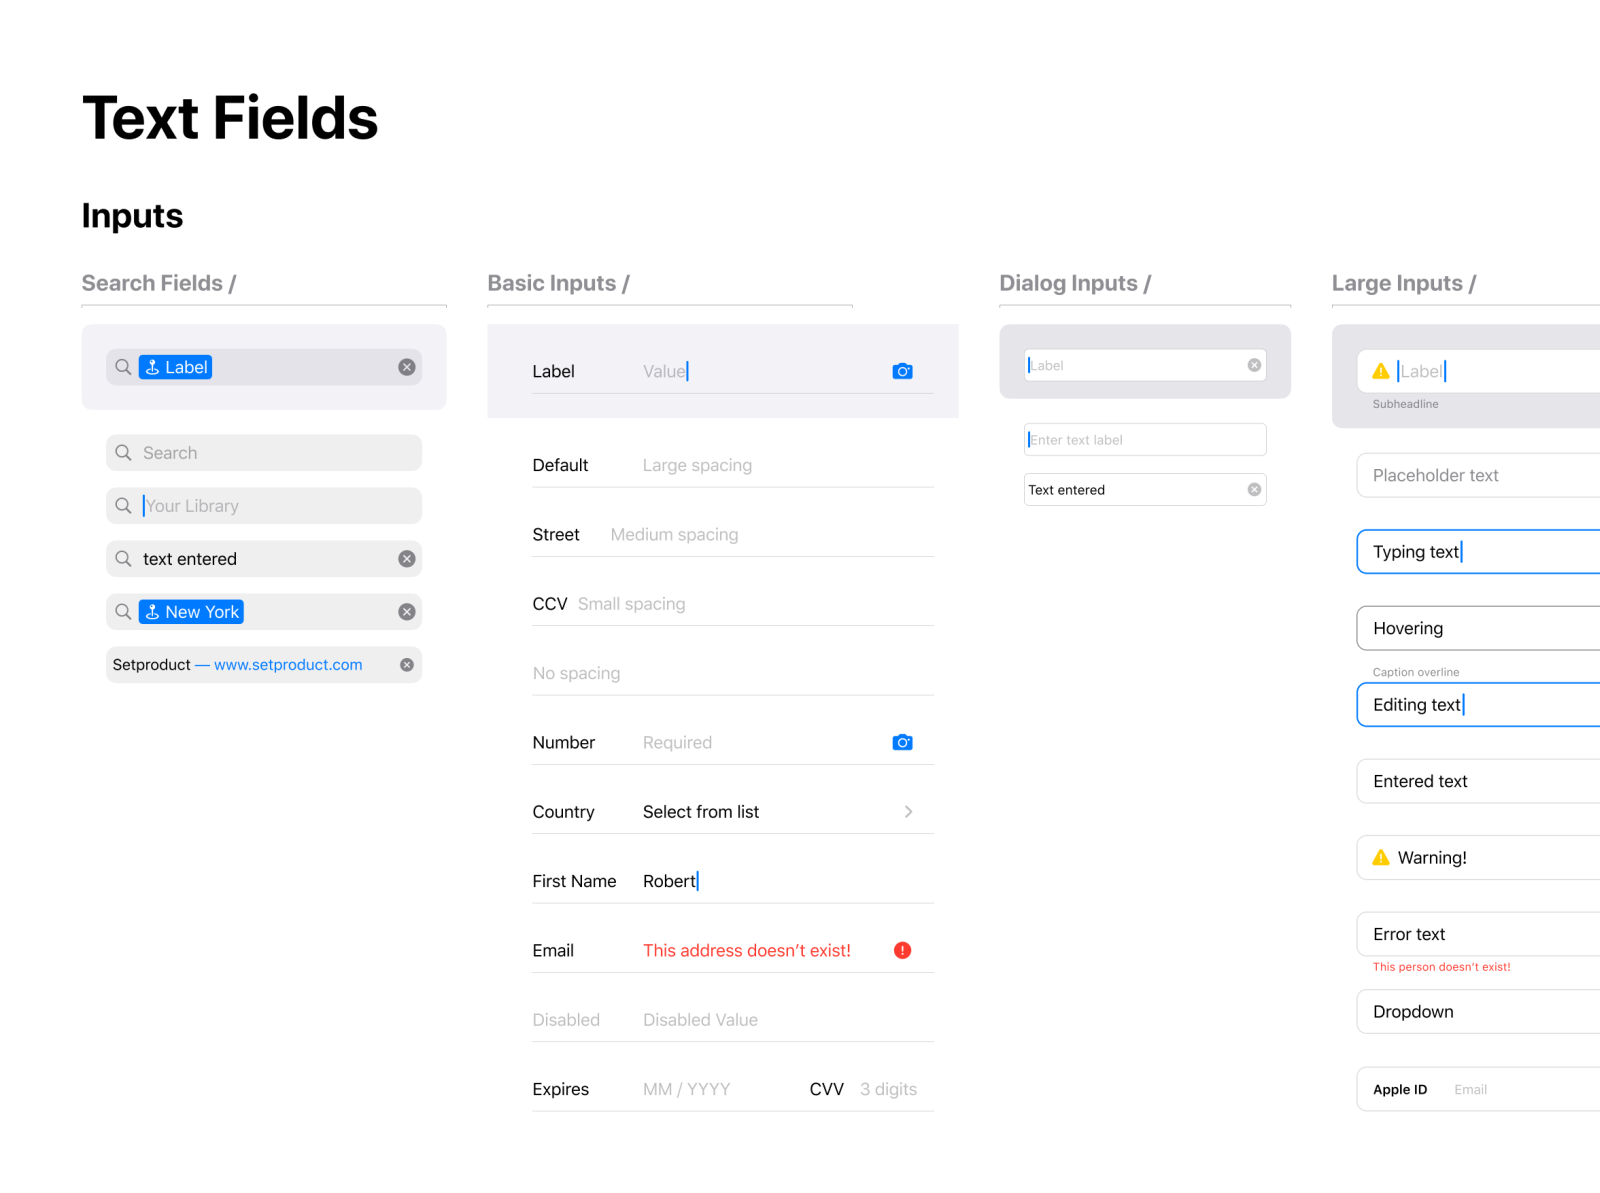1600x1193 pixels.
Task: Click the CVV 3 digits field
Action: click(x=888, y=1089)
